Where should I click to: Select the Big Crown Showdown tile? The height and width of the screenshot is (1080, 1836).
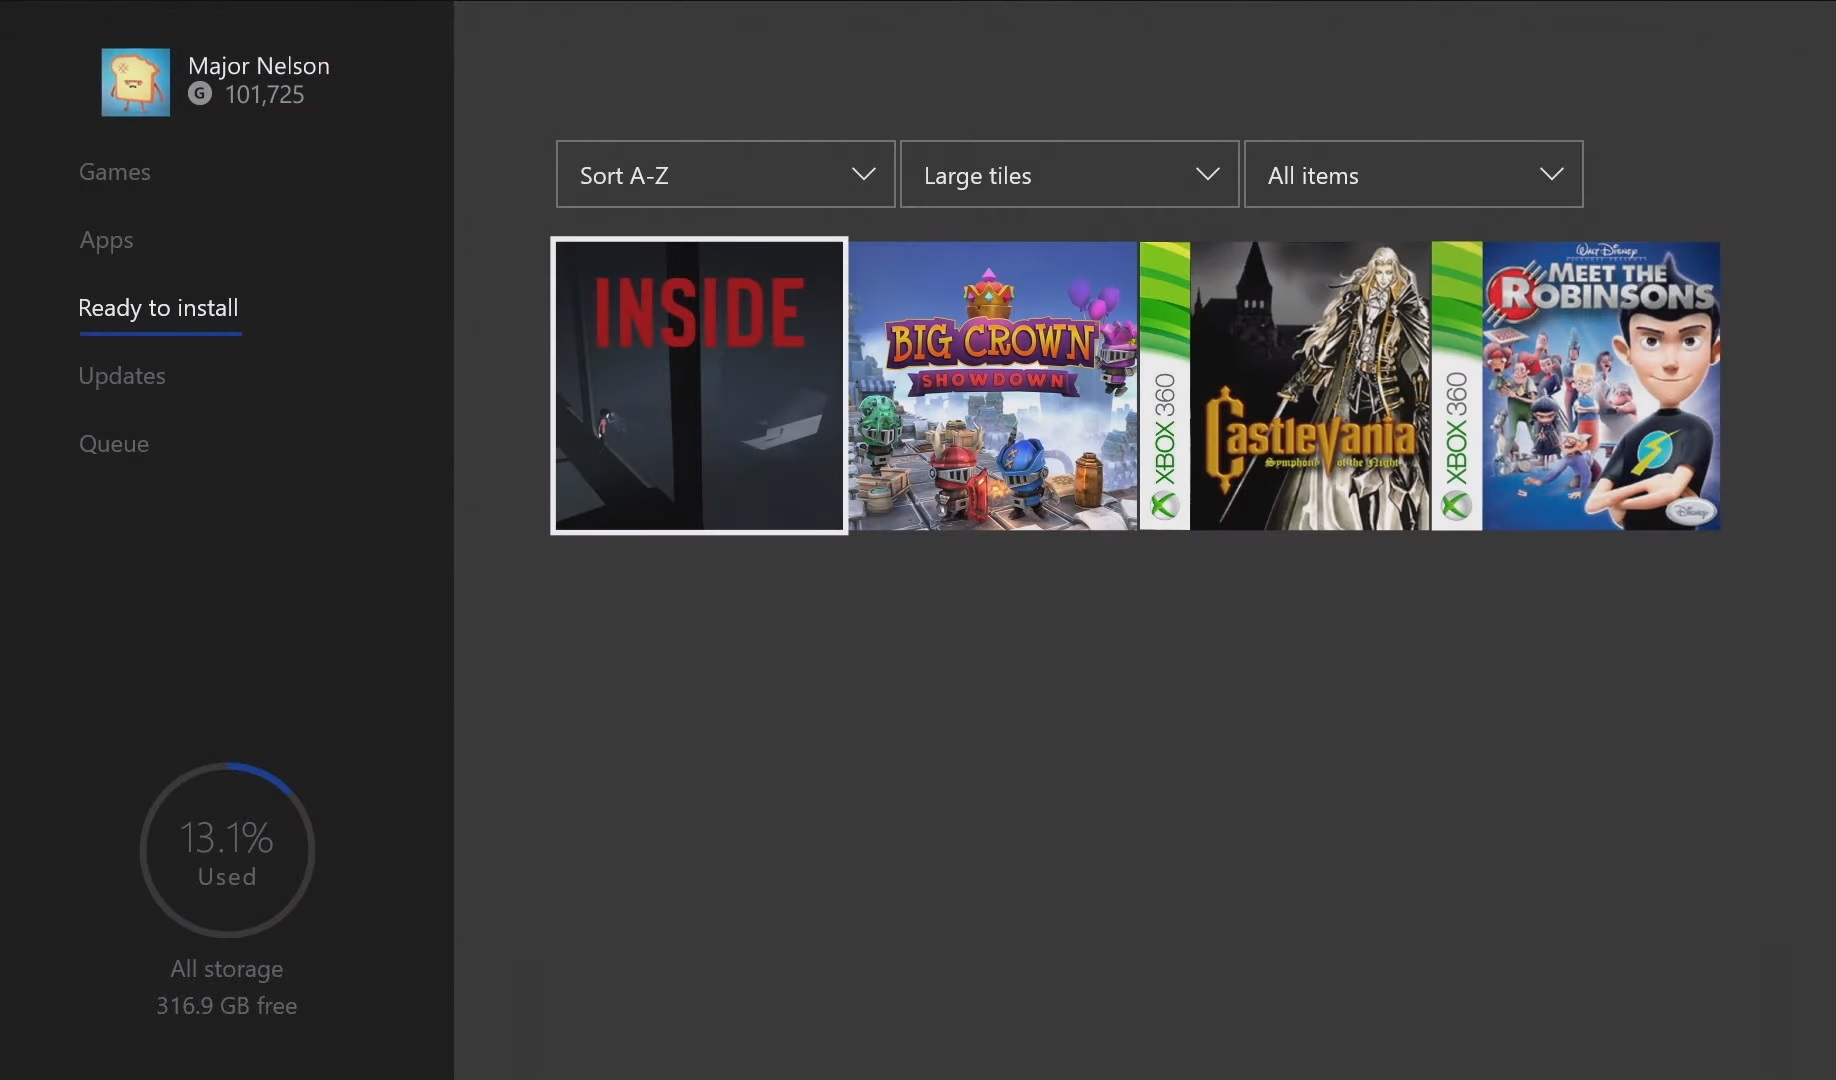coord(993,386)
